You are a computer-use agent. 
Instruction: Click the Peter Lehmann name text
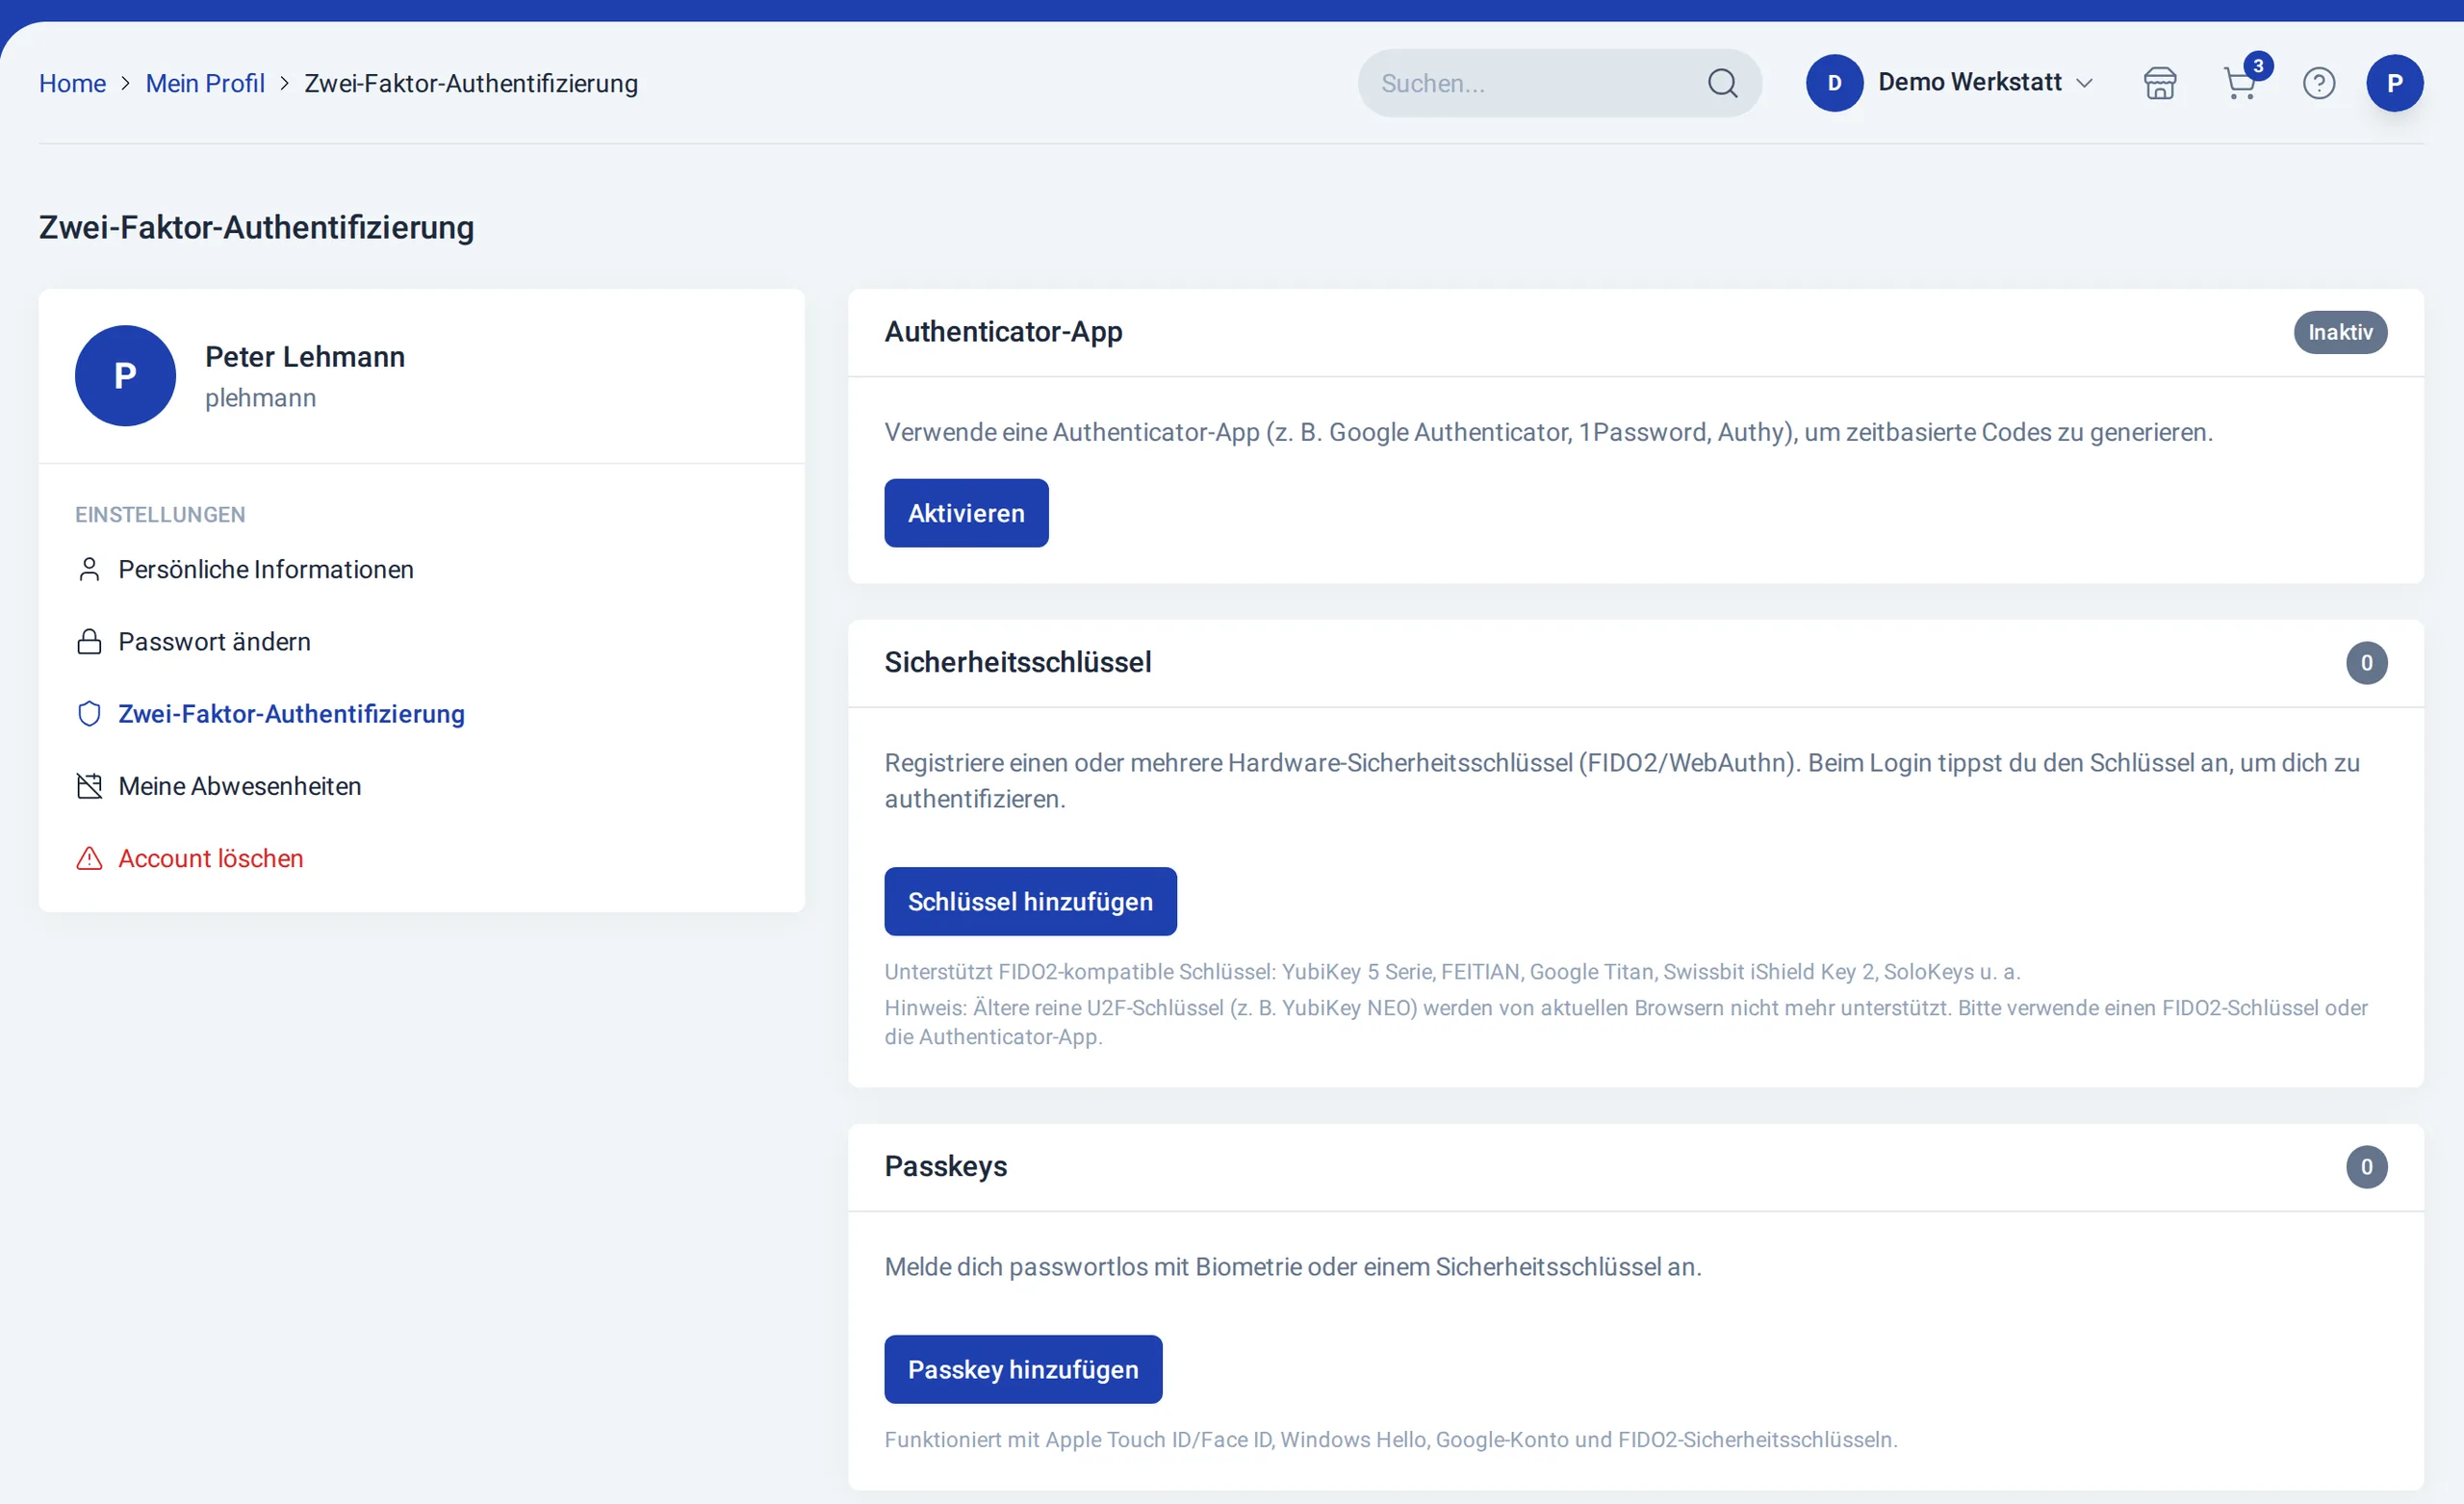point(304,356)
